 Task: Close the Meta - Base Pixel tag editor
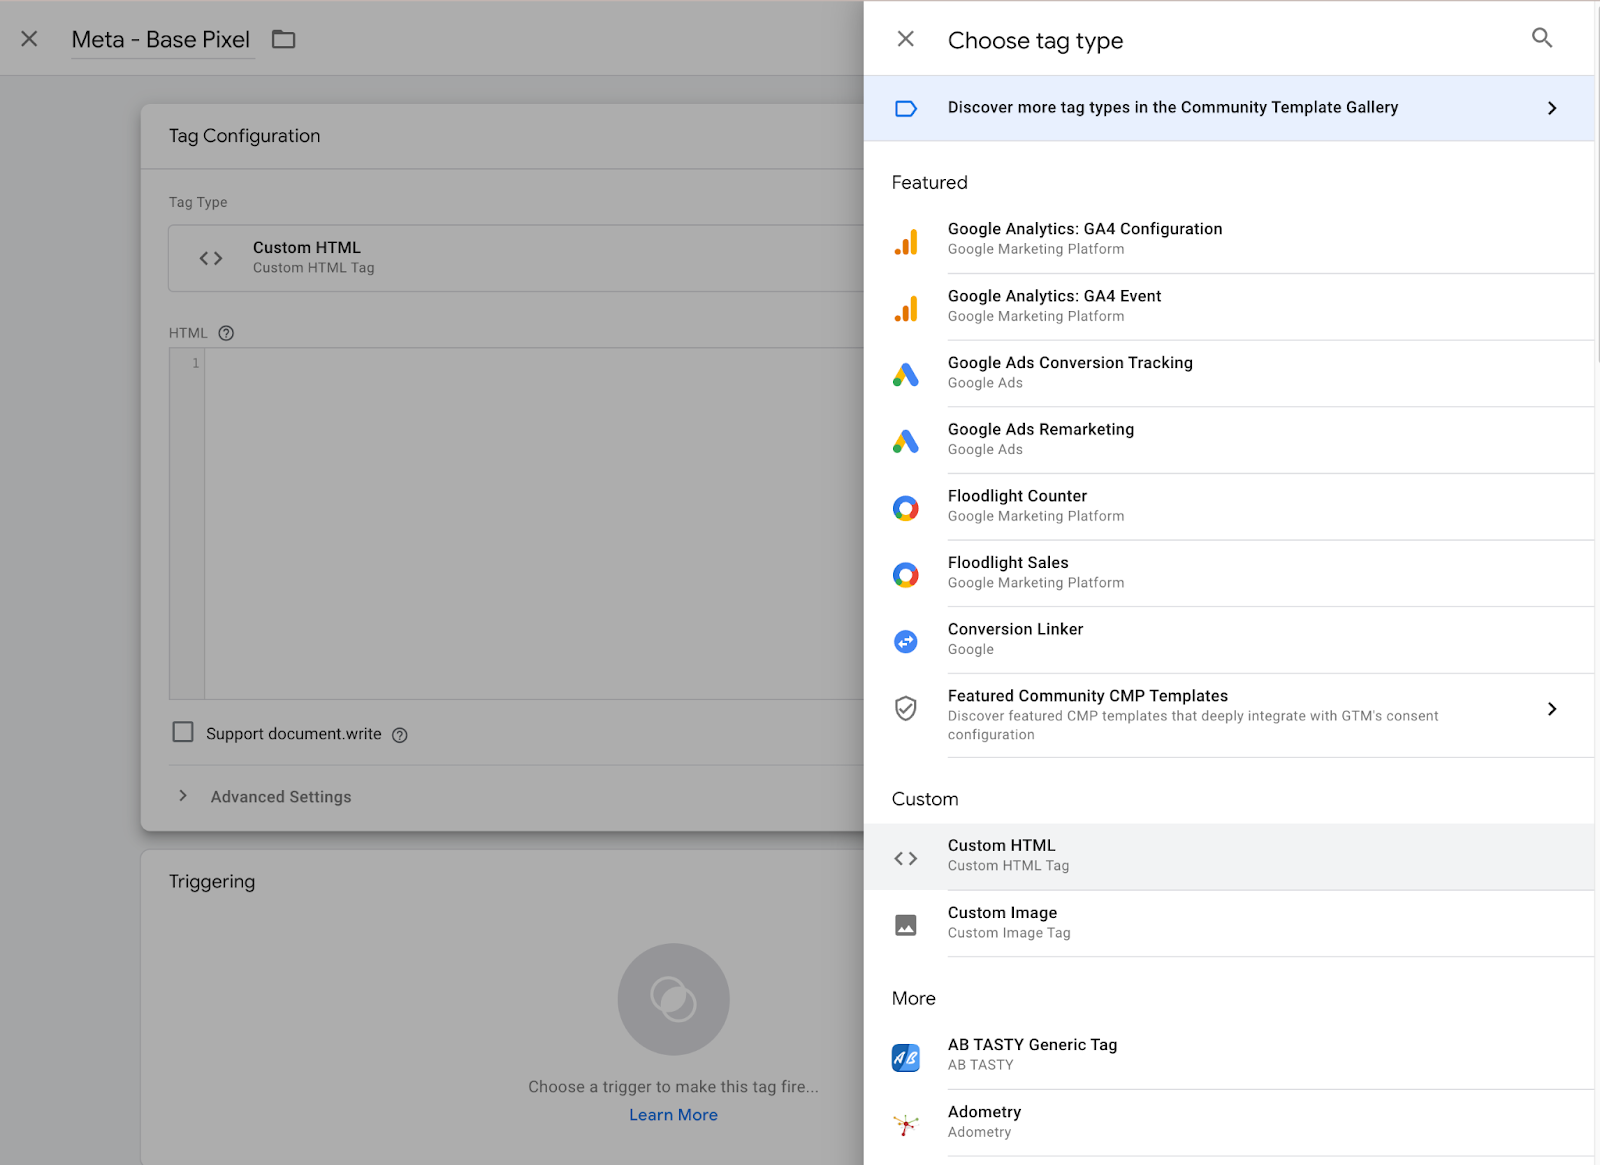coord(29,39)
